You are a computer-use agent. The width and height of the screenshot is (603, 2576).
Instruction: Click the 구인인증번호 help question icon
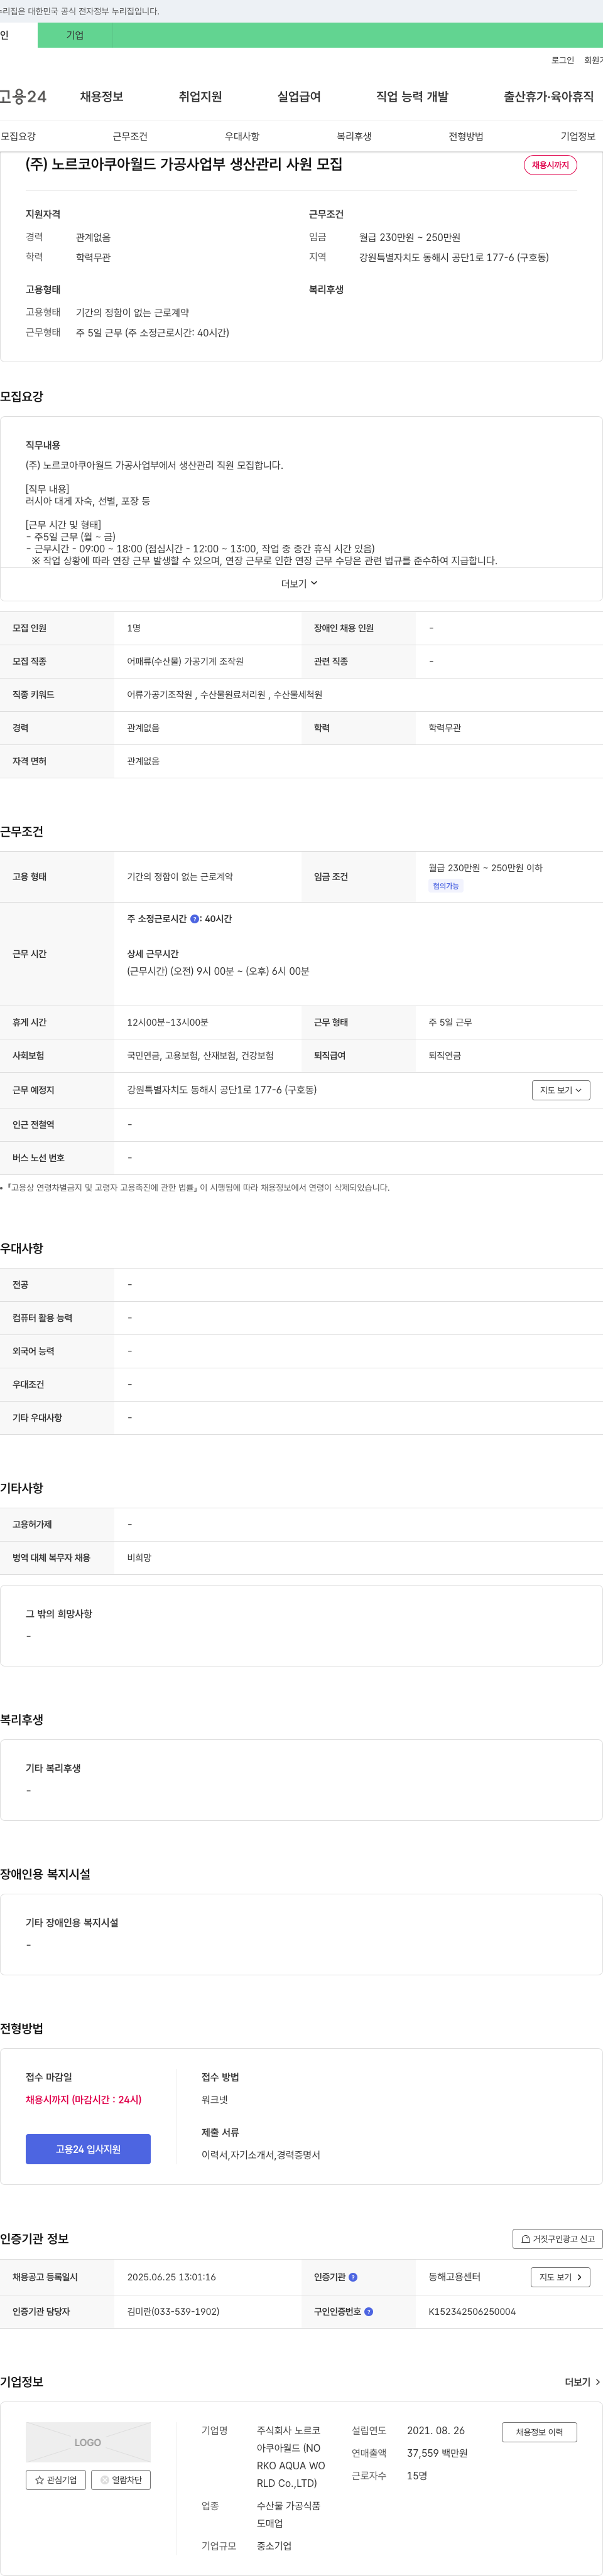369,2311
